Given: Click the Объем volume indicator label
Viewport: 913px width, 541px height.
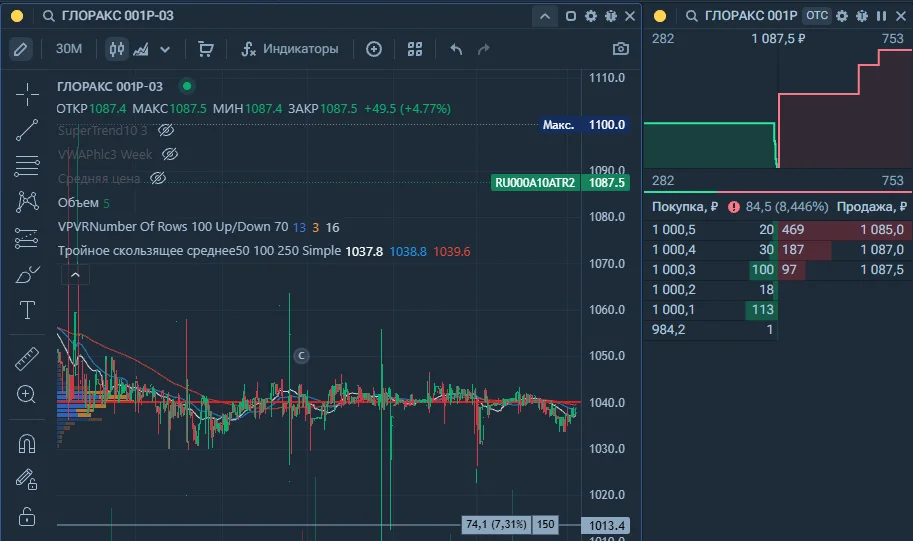Looking at the screenshot, I should (78, 203).
